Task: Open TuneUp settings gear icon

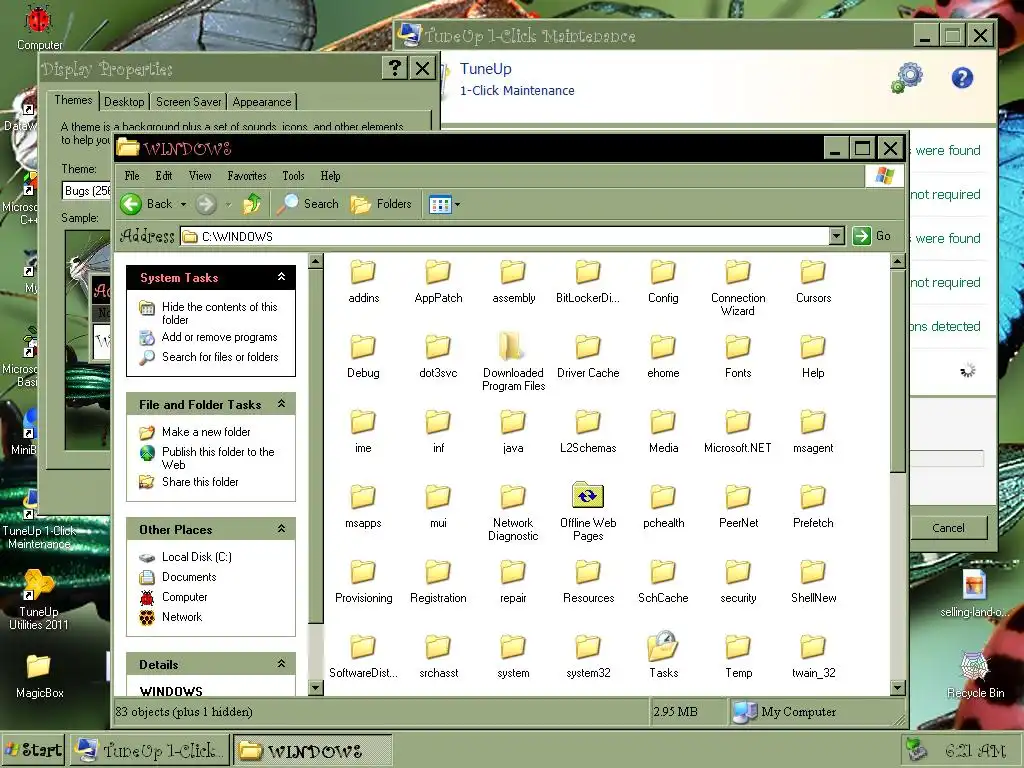Action: pos(907,78)
